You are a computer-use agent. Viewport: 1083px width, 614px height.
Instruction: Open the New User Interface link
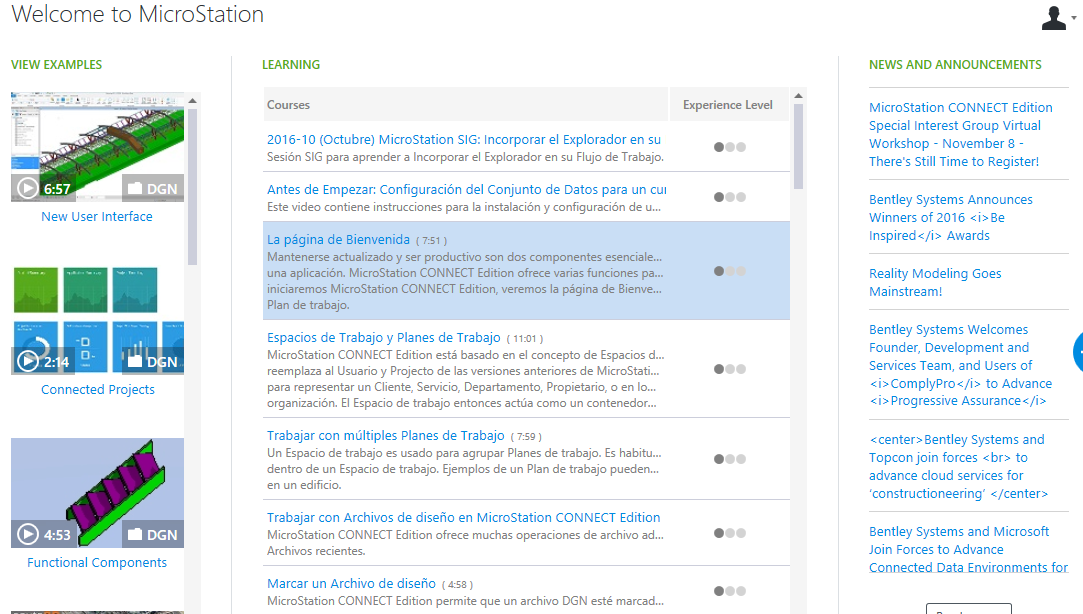click(x=97, y=217)
